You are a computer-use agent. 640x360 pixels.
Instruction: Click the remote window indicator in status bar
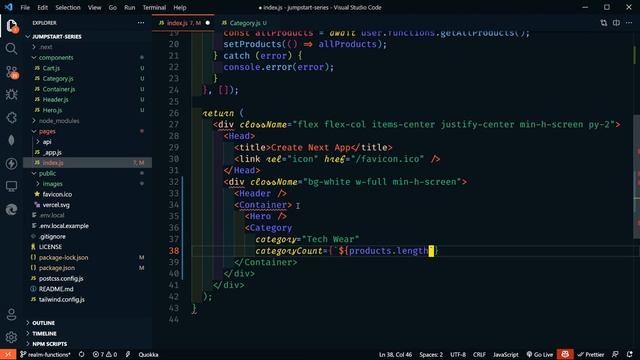coord(8,354)
